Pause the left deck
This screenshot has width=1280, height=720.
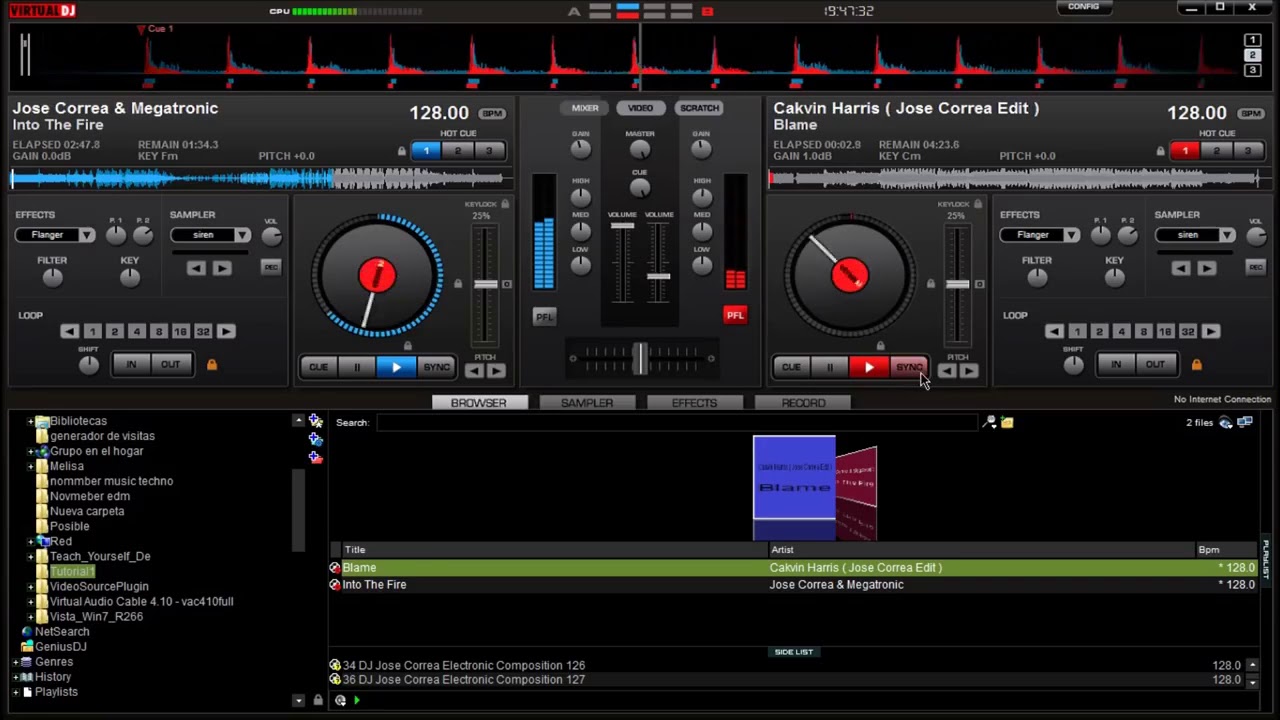(x=357, y=367)
